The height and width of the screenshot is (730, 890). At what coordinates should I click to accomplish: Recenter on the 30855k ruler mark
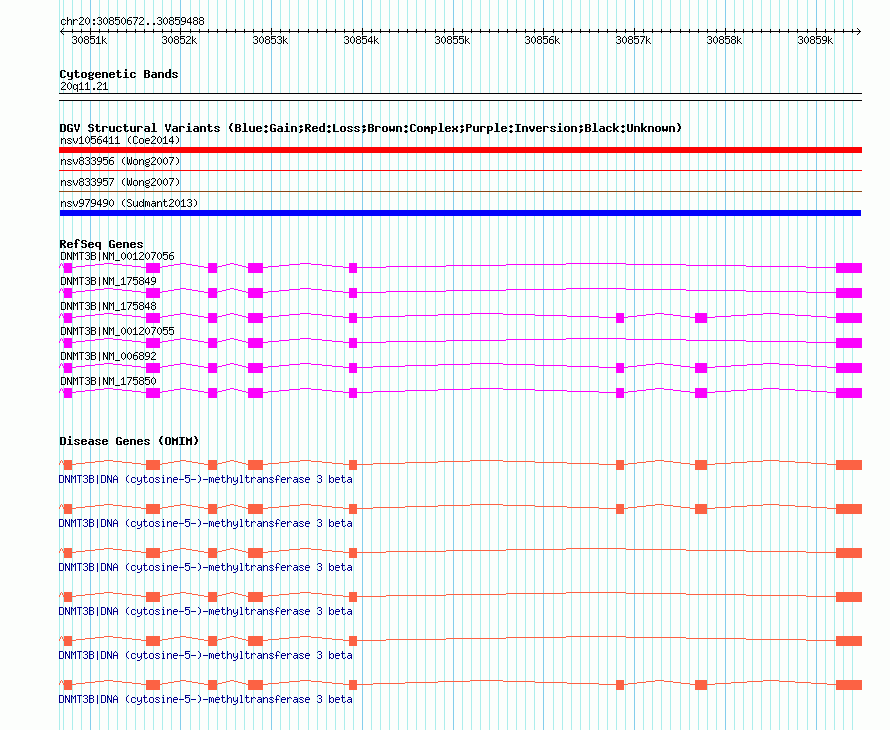pyautogui.click(x=452, y=40)
